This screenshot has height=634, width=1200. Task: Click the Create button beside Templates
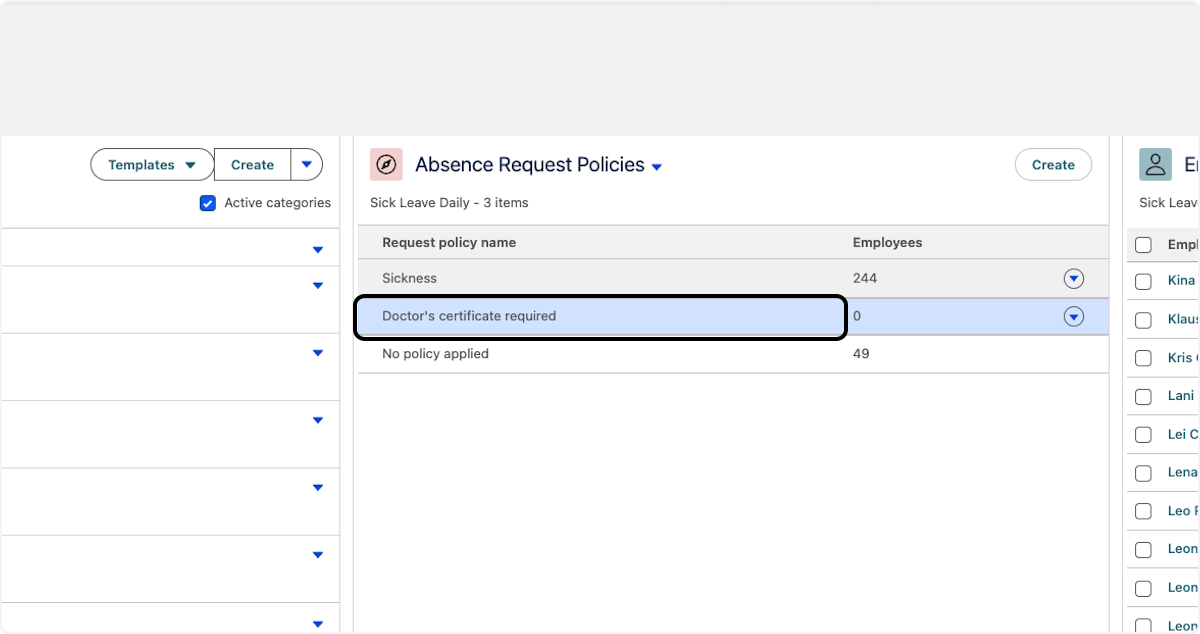[x=252, y=165]
